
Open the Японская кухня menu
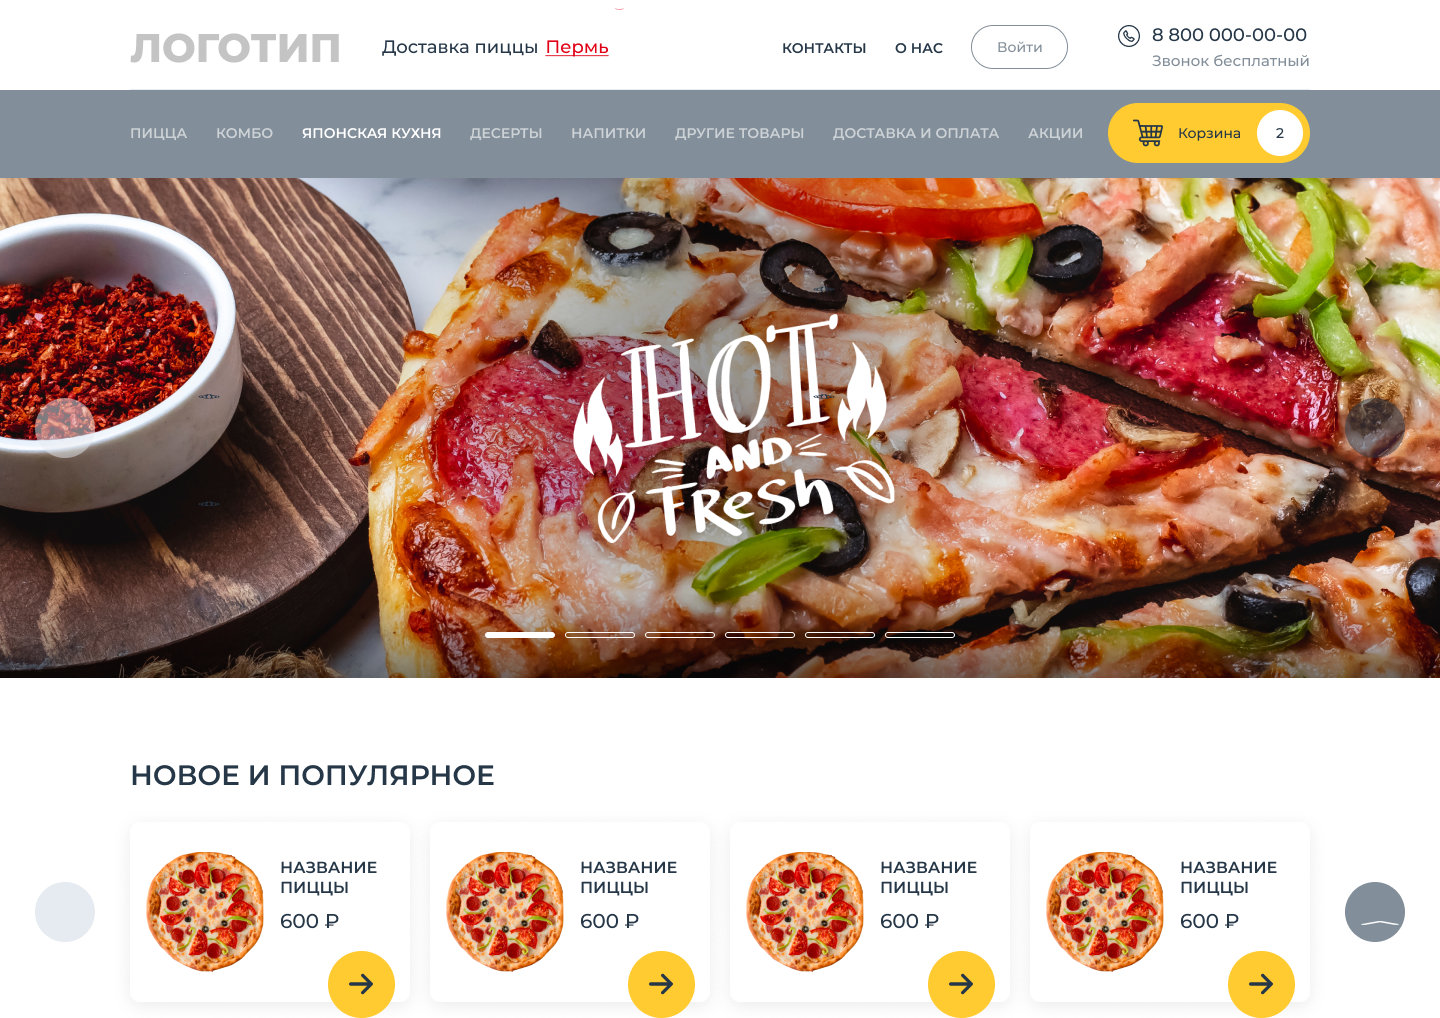[x=371, y=133]
